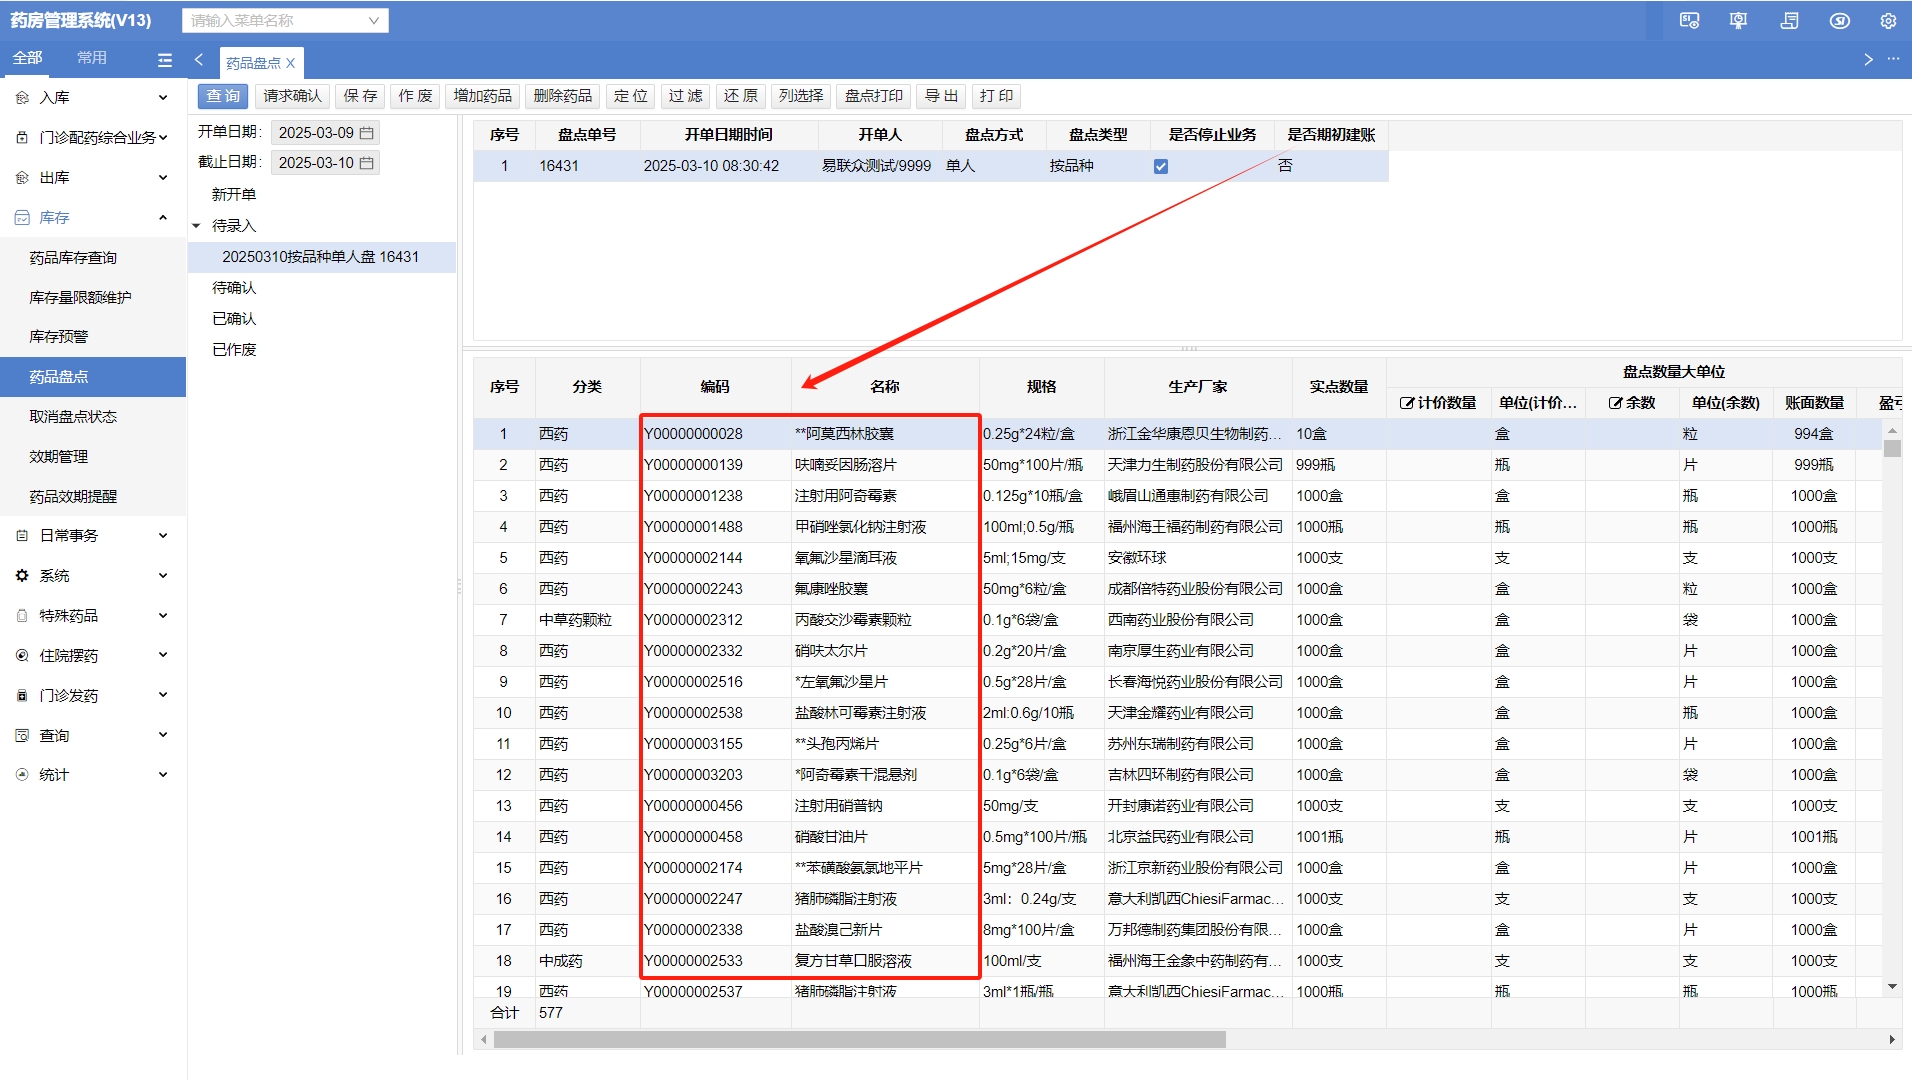Select the 已作废 tree item
This screenshot has width=1912, height=1080.
234,350
